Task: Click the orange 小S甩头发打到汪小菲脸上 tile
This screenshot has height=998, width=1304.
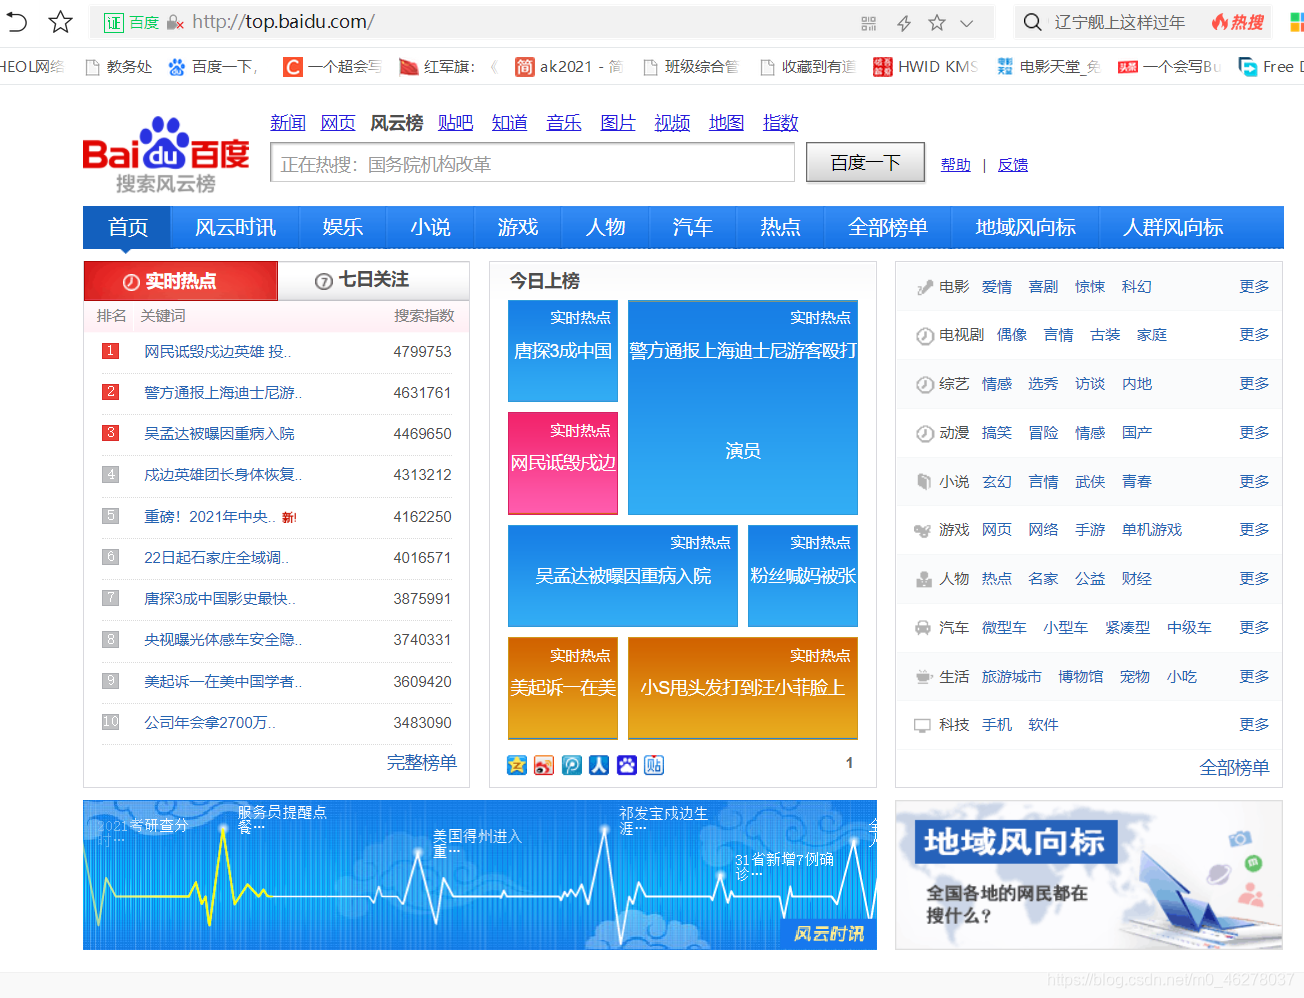Action: (742, 688)
